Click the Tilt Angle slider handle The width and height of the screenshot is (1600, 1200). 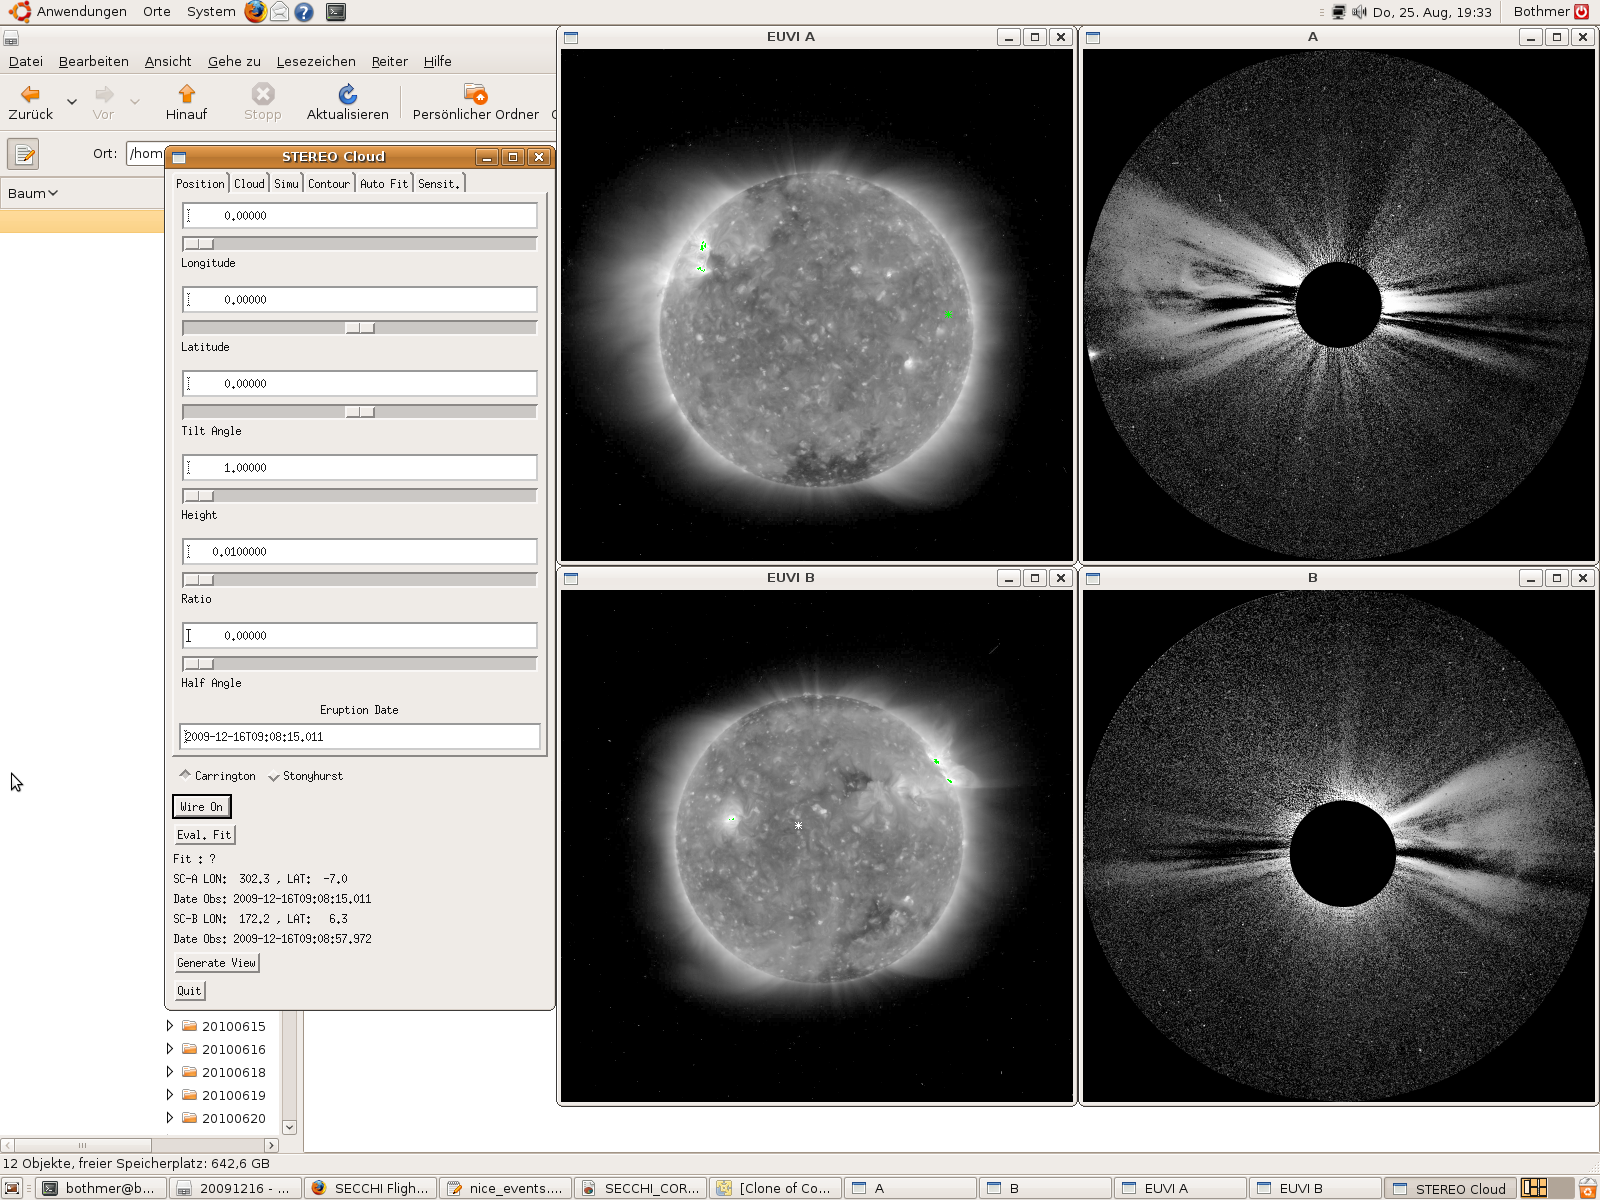click(x=360, y=412)
